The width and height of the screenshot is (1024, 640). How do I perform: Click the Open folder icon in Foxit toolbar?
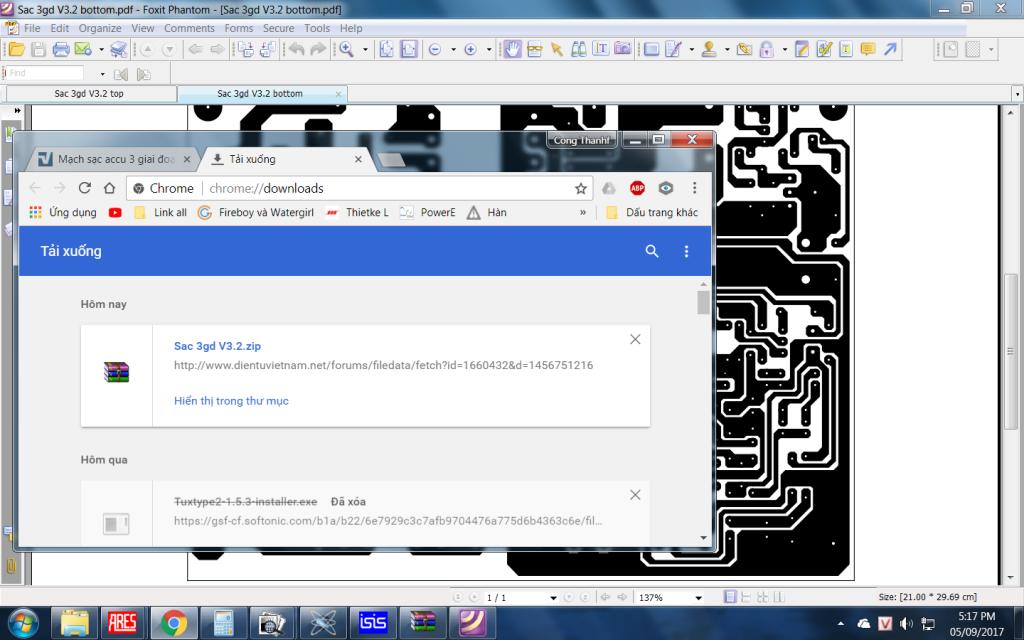pos(16,49)
